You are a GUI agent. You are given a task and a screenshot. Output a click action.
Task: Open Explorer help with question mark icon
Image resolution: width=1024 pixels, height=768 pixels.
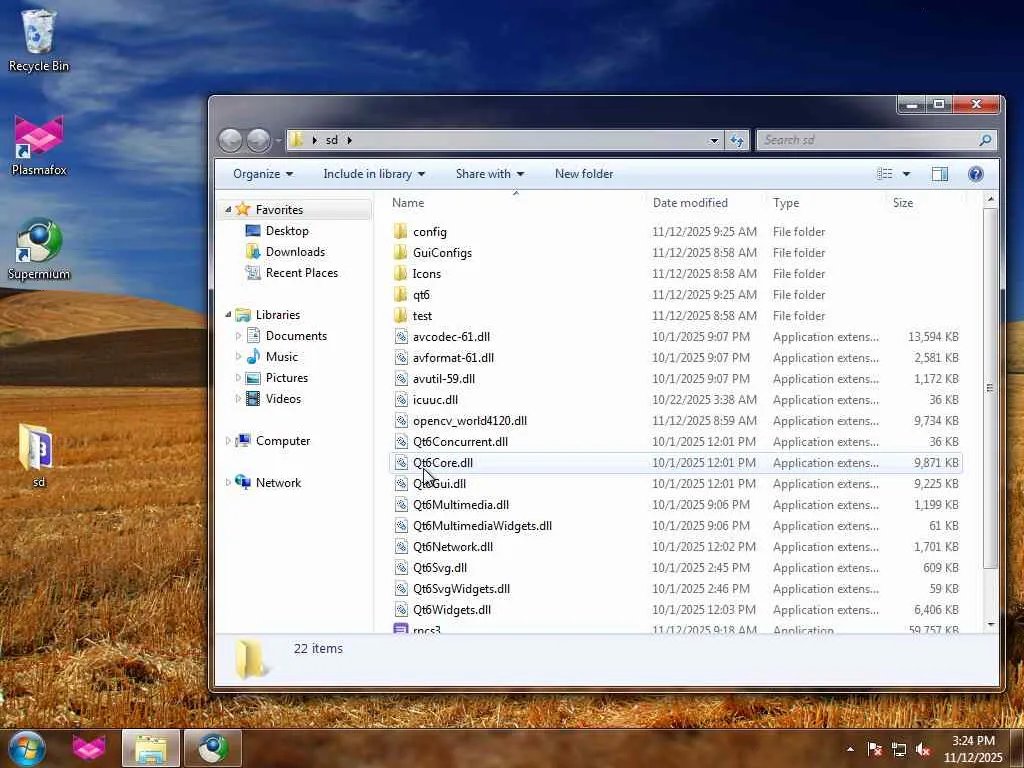(976, 174)
